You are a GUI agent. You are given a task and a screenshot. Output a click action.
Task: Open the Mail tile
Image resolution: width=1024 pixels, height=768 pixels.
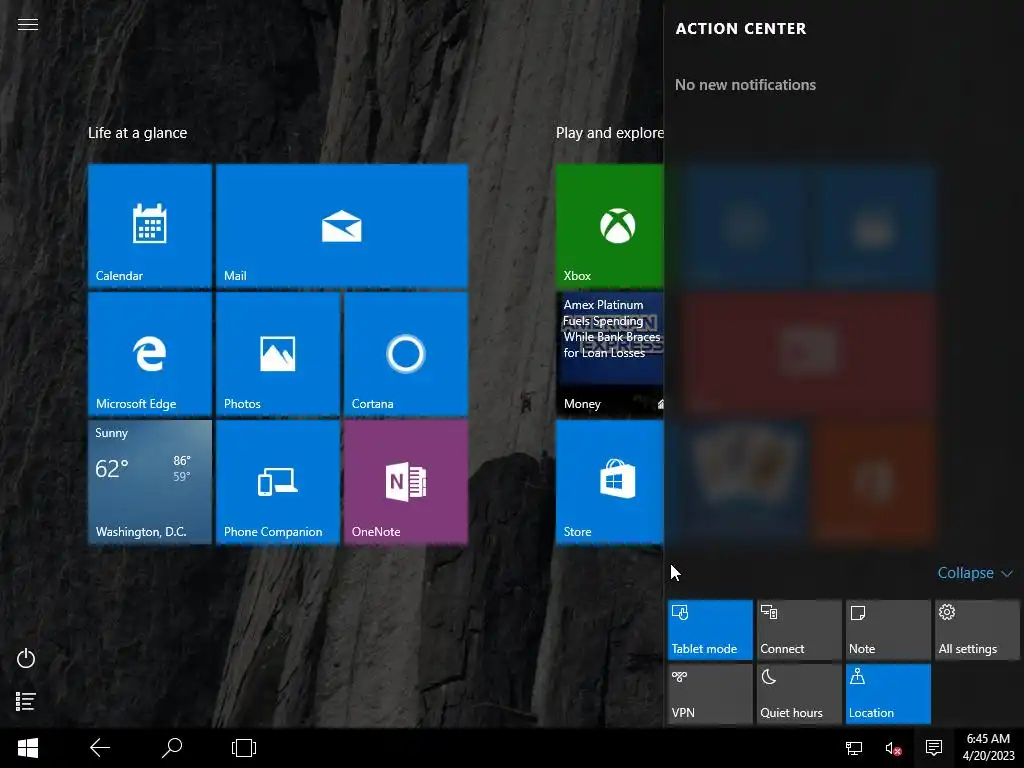pyautogui.click(x=342, y=225)
